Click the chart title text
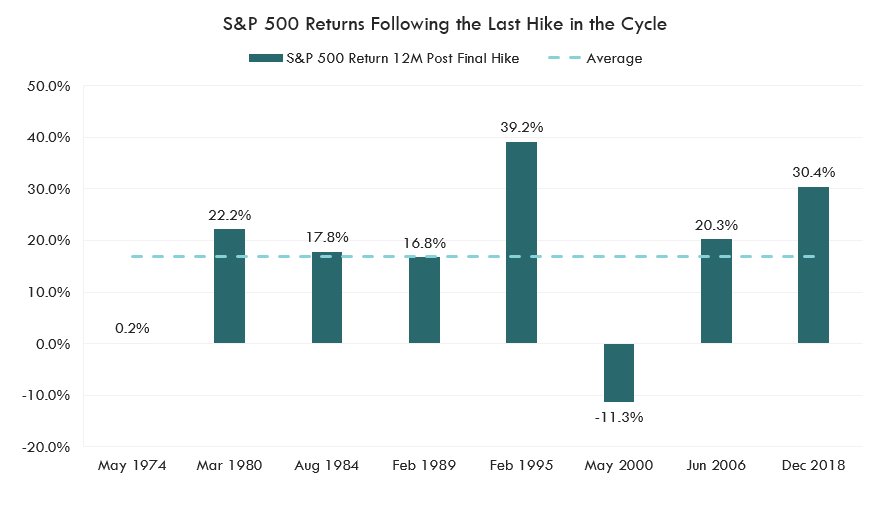The height and width of the screenshot is (508, 895). coord(447,24)
